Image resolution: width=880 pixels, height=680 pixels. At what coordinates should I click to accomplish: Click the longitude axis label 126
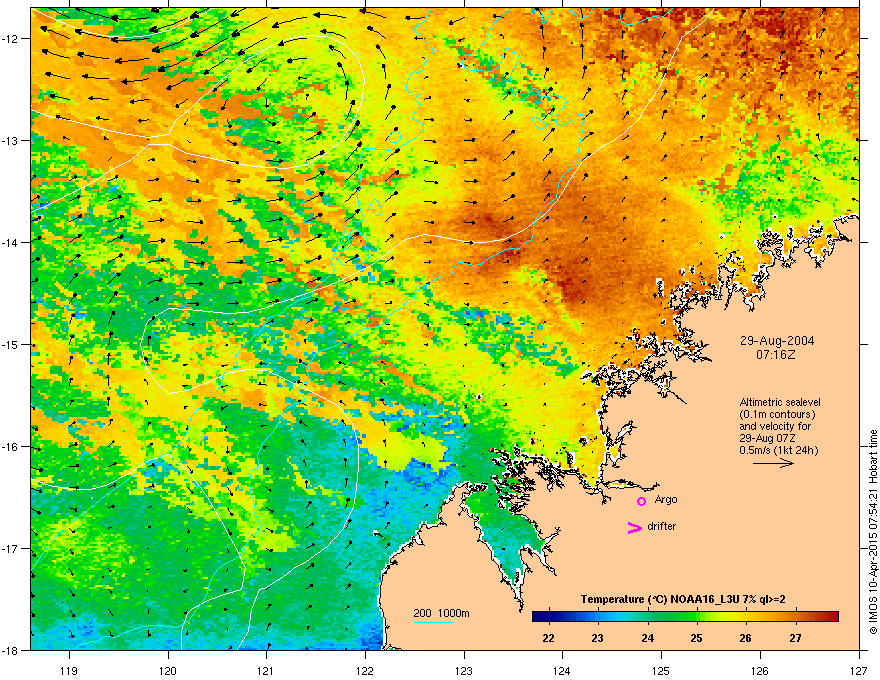tap(760, 671)
